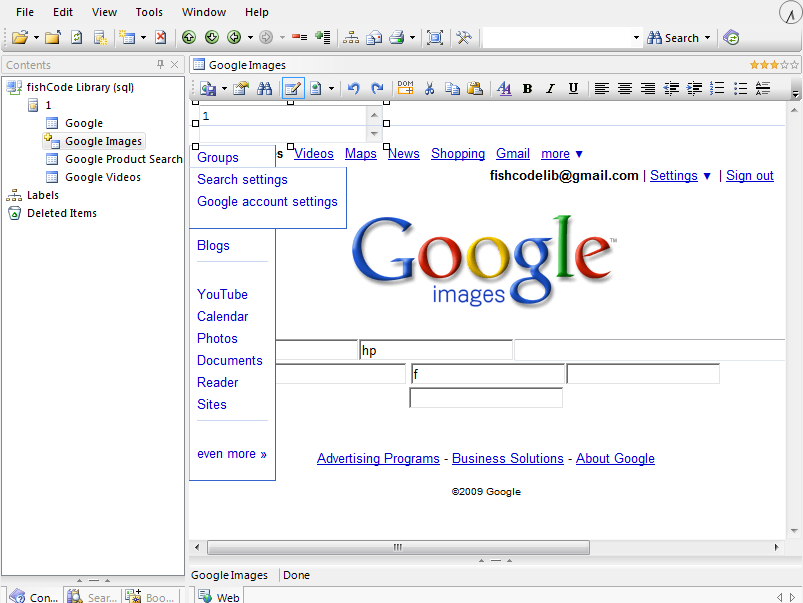Click the sync icon beside Search

[731, 37]
